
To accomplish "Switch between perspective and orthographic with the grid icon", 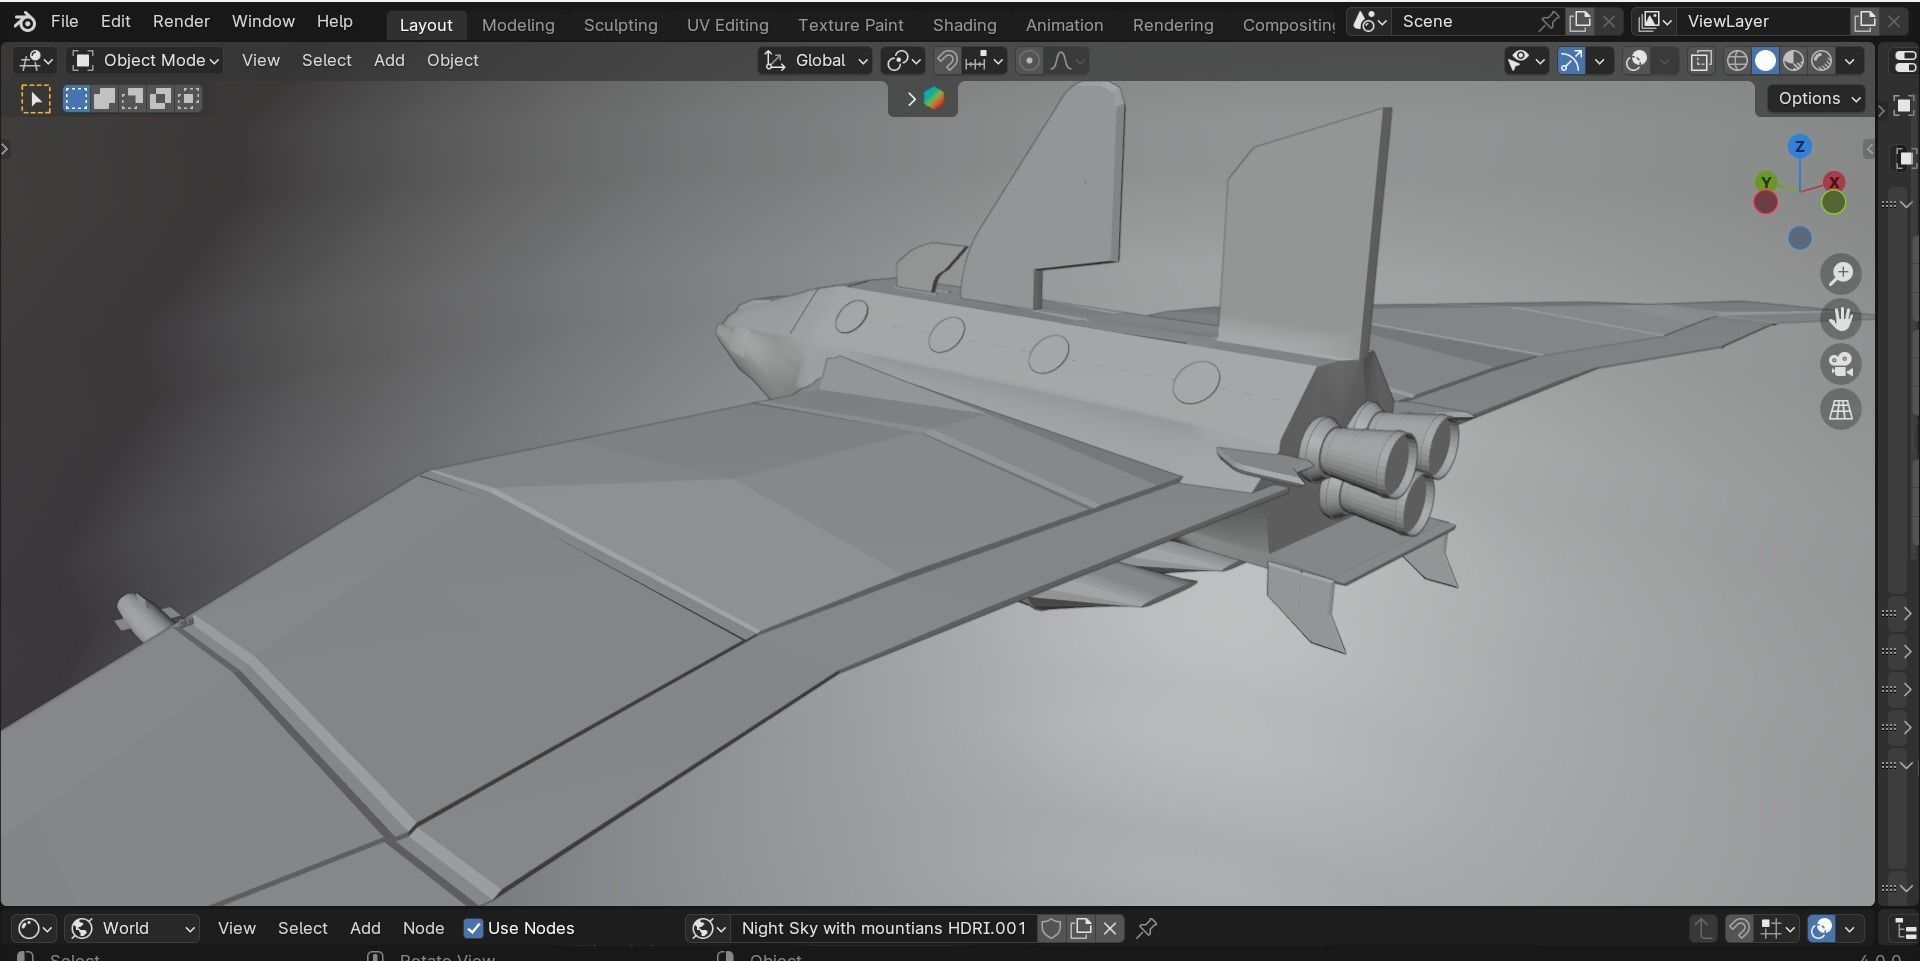I will coord(1841,409).
